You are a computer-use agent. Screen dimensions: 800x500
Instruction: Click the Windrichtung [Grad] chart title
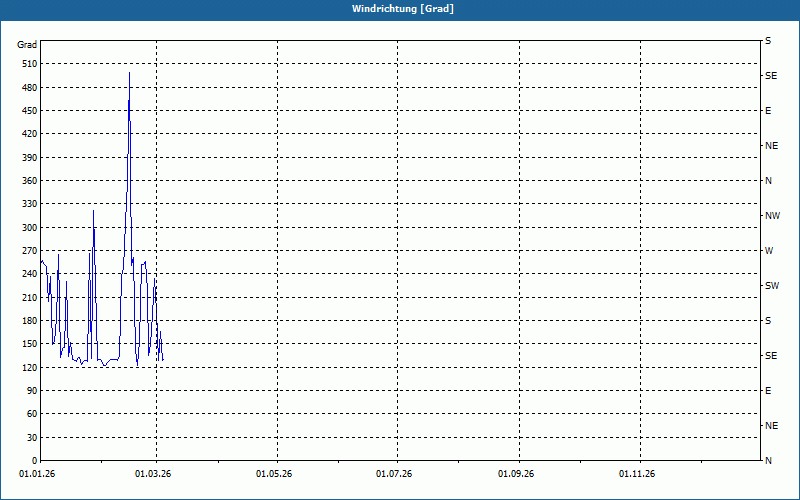coord(399,9)
